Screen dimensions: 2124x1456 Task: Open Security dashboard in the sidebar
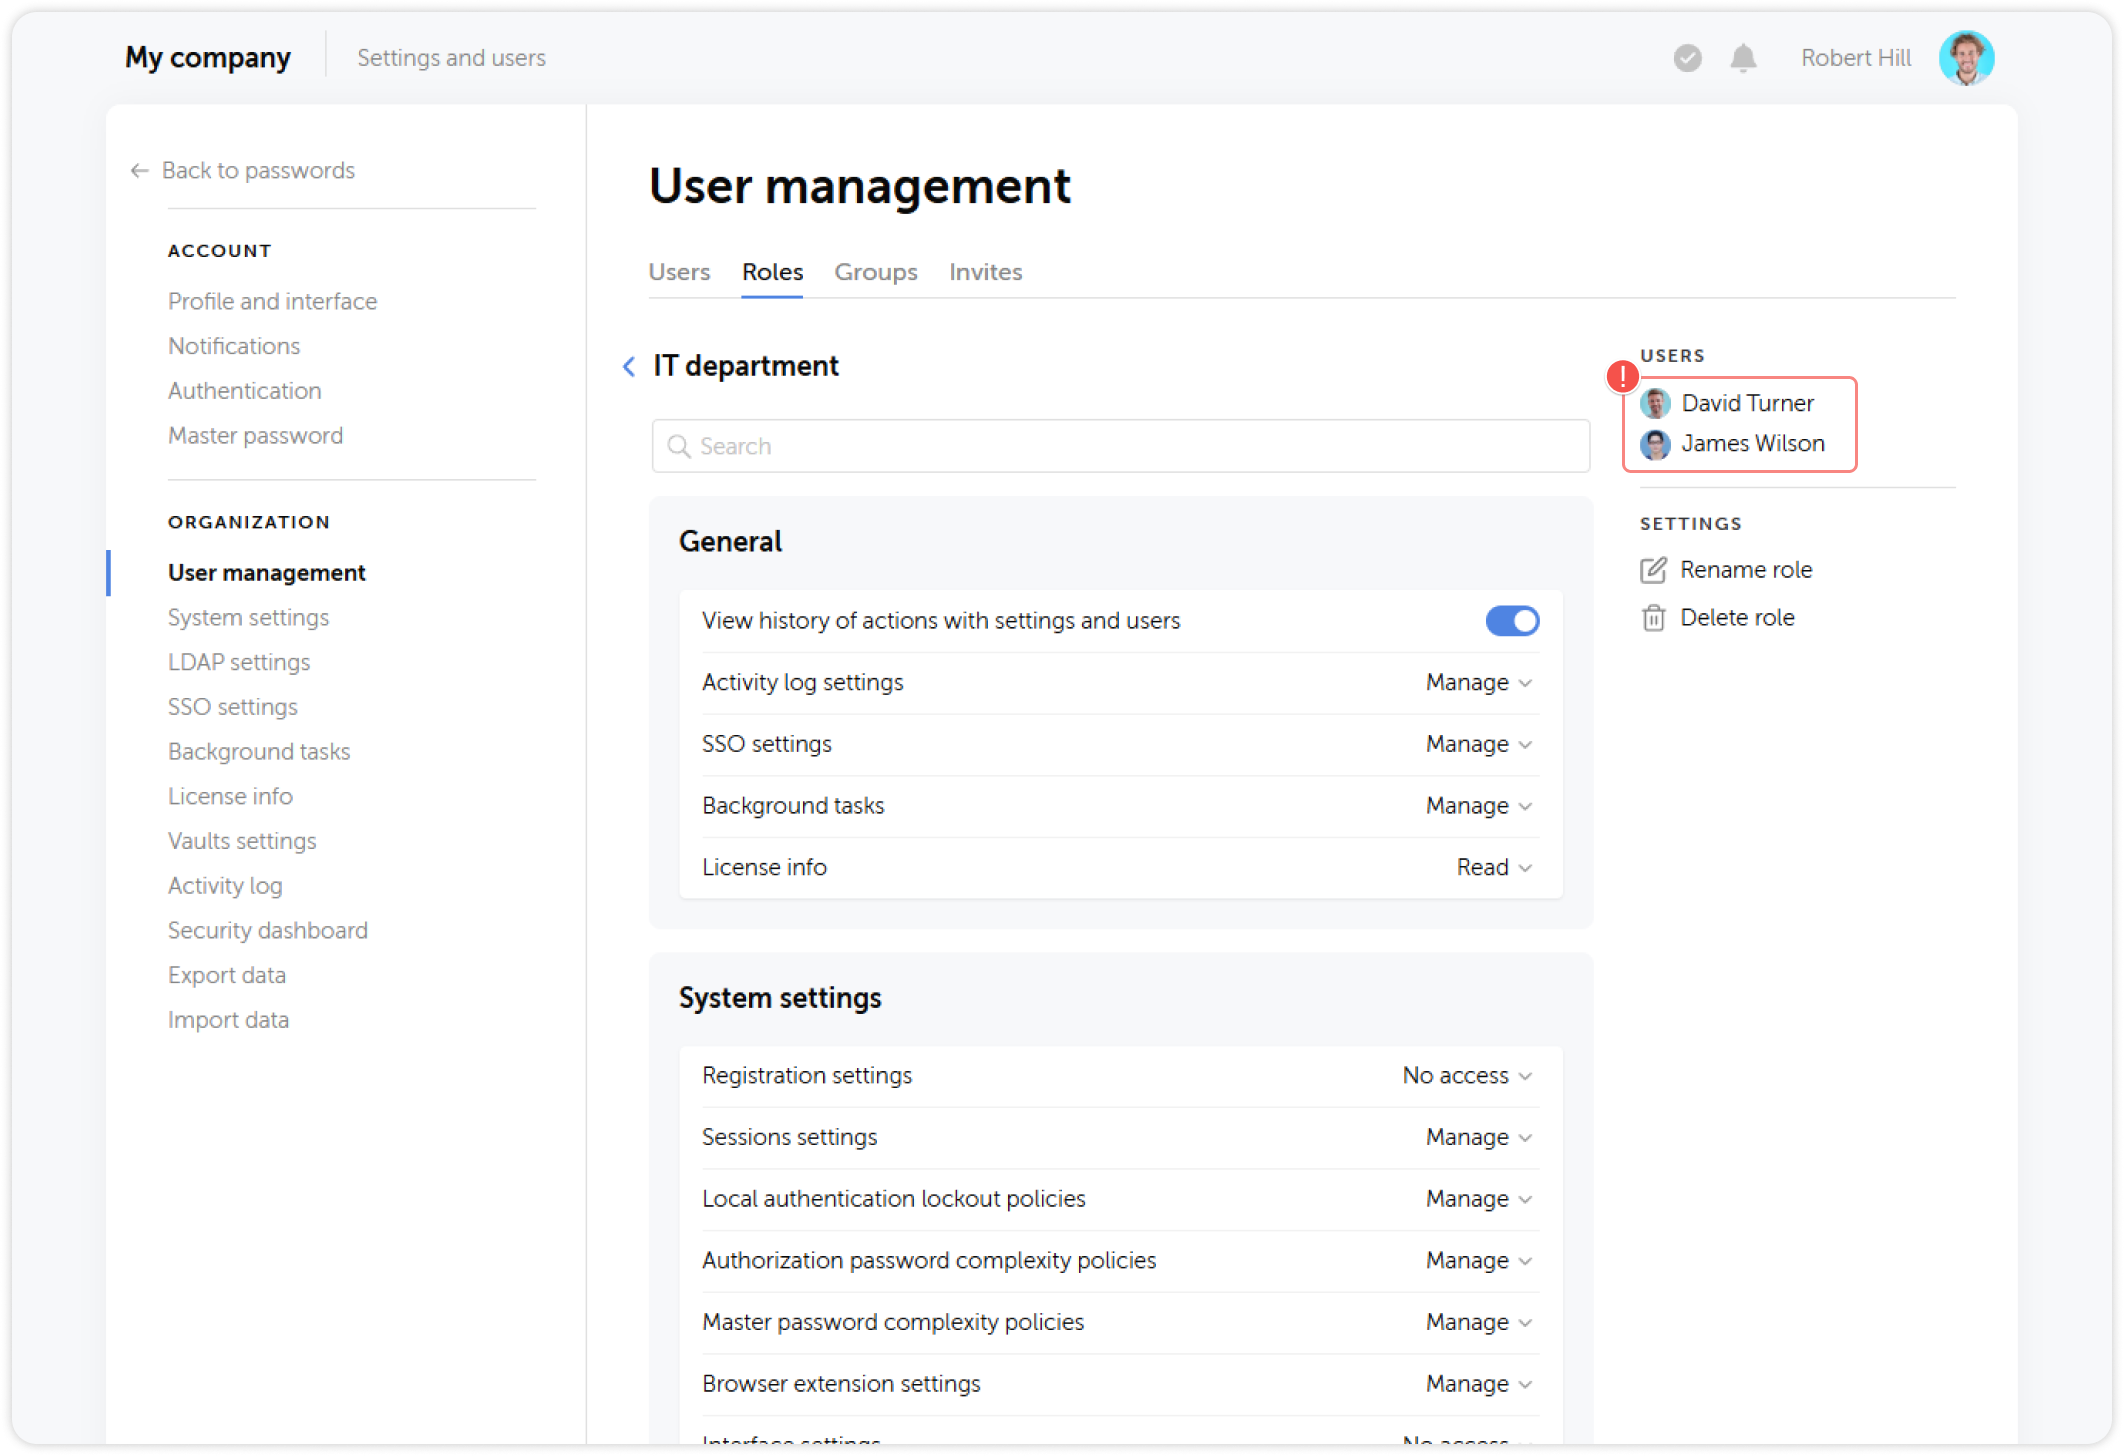[x=267, y=930]
